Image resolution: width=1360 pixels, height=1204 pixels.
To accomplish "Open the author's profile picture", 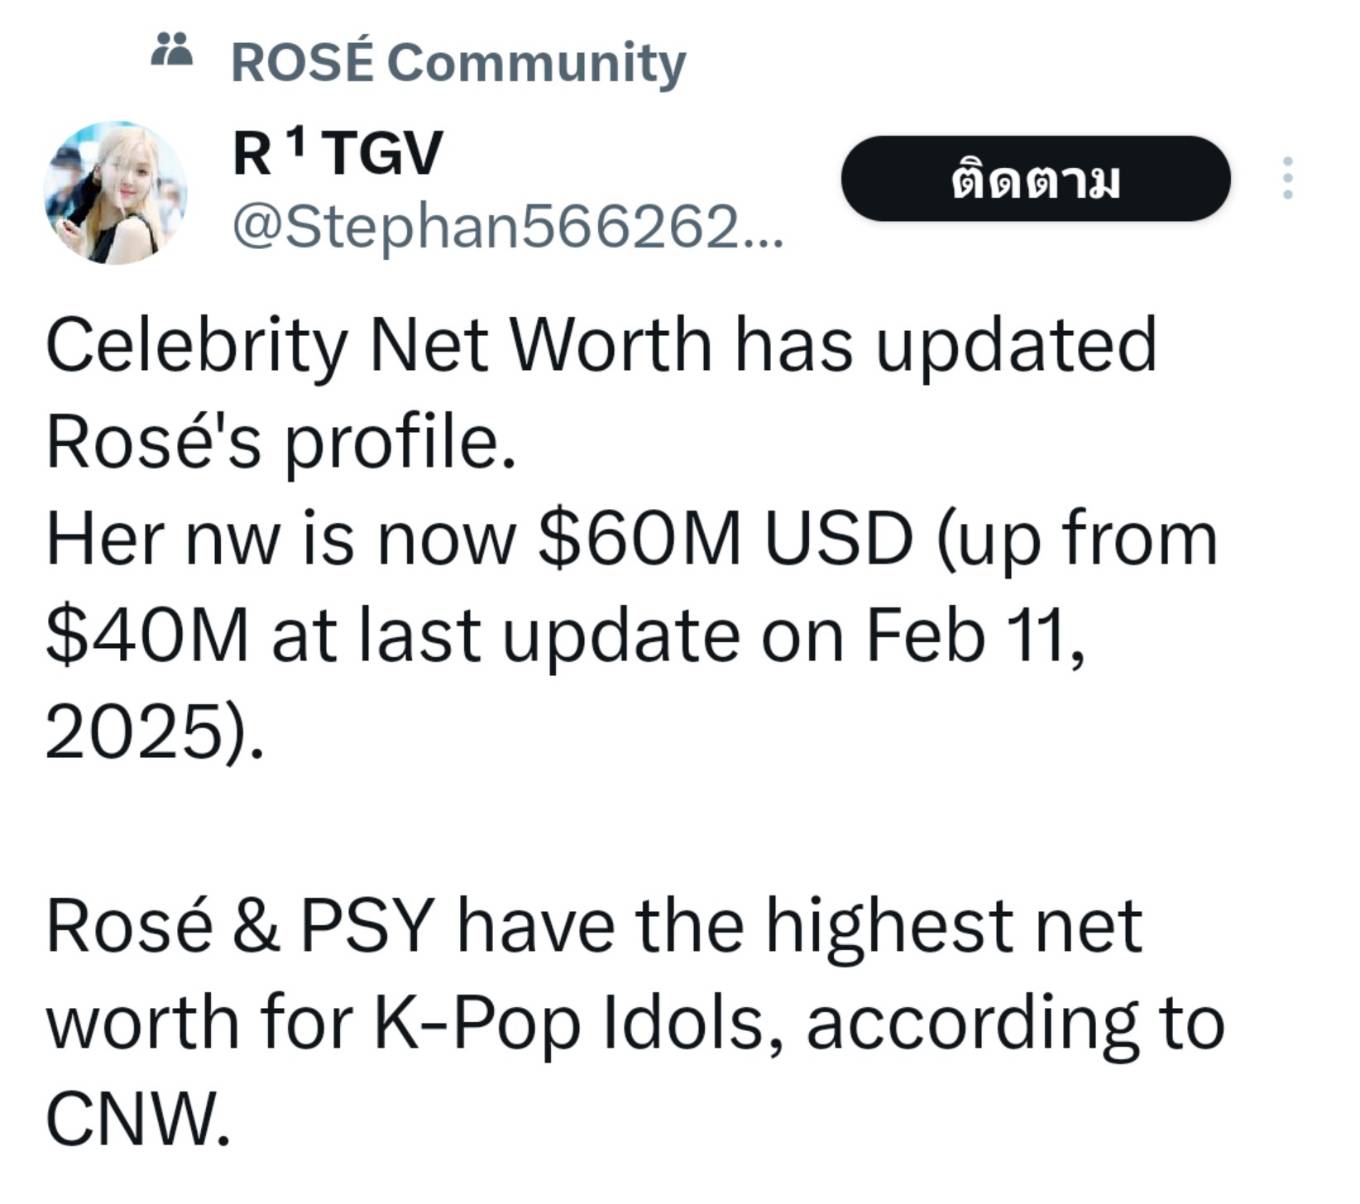I will pyautogui.click(x=115, y=193).
